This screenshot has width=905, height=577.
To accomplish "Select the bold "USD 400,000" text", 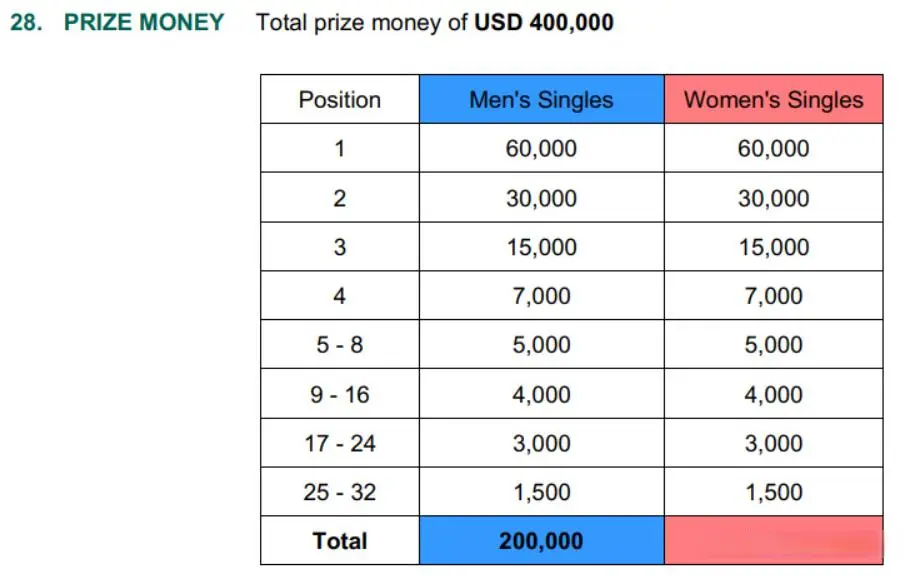I will pyautogui.click(x=543, y=22).
